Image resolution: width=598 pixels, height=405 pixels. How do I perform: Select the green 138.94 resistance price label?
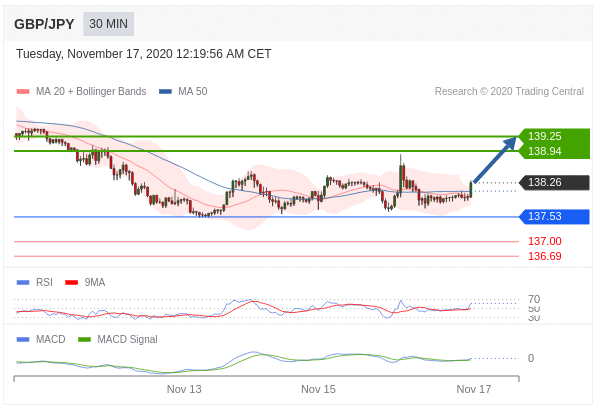pyautogui.click(x=545, y=151)
